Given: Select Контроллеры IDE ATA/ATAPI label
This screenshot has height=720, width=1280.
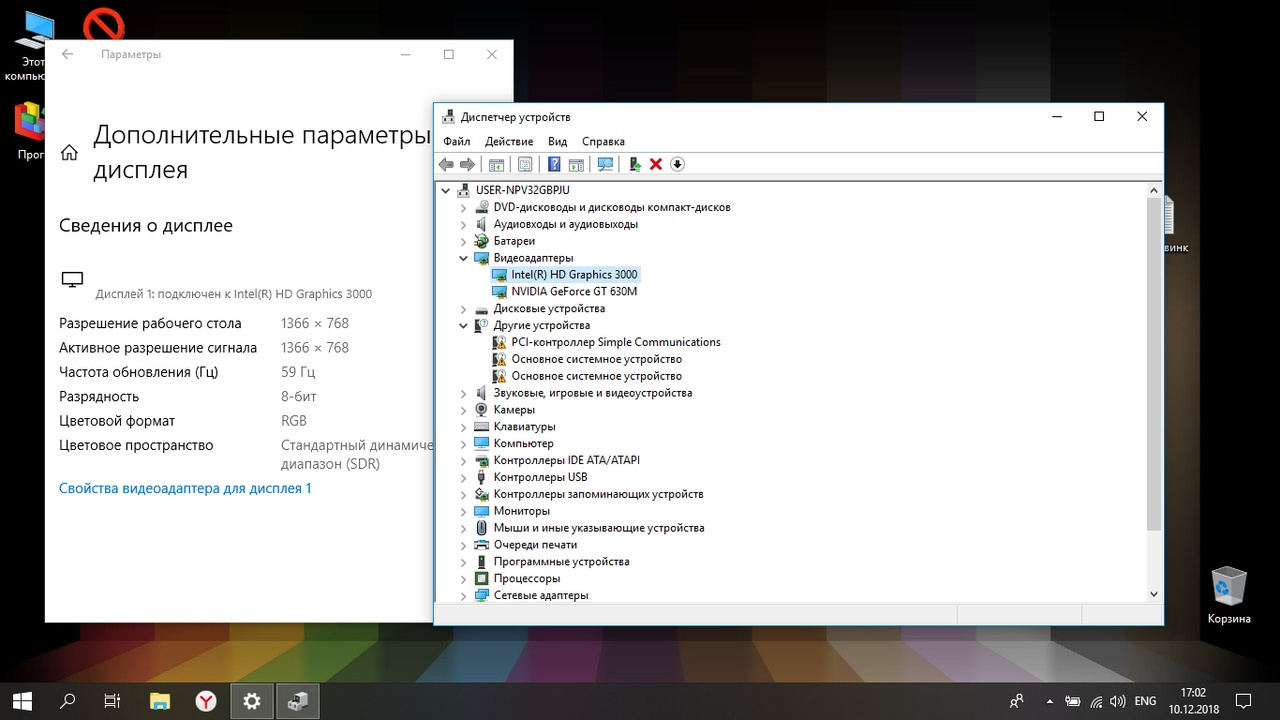Looking at the screenshot, I should click(x=566, y=460).
